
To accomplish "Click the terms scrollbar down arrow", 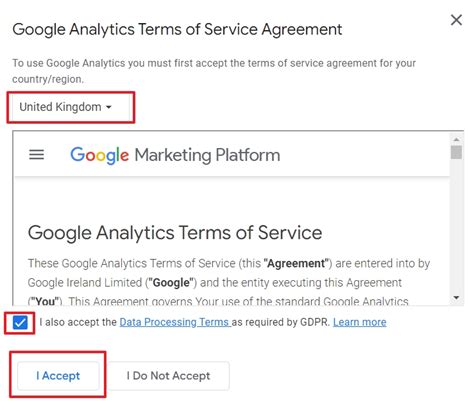I will coord(456,298).
